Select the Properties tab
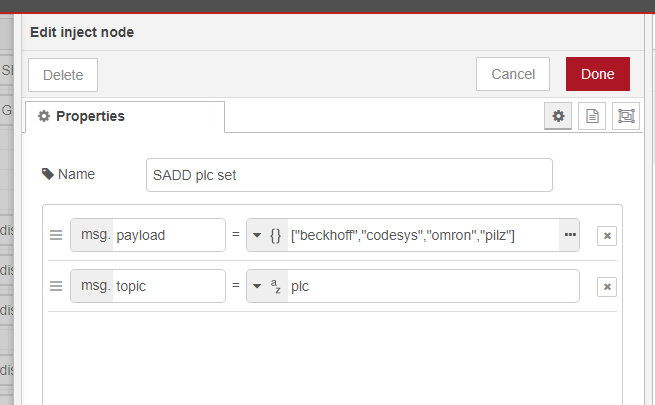The width and height of the screenshot is (655, 405). pos(124,116)
